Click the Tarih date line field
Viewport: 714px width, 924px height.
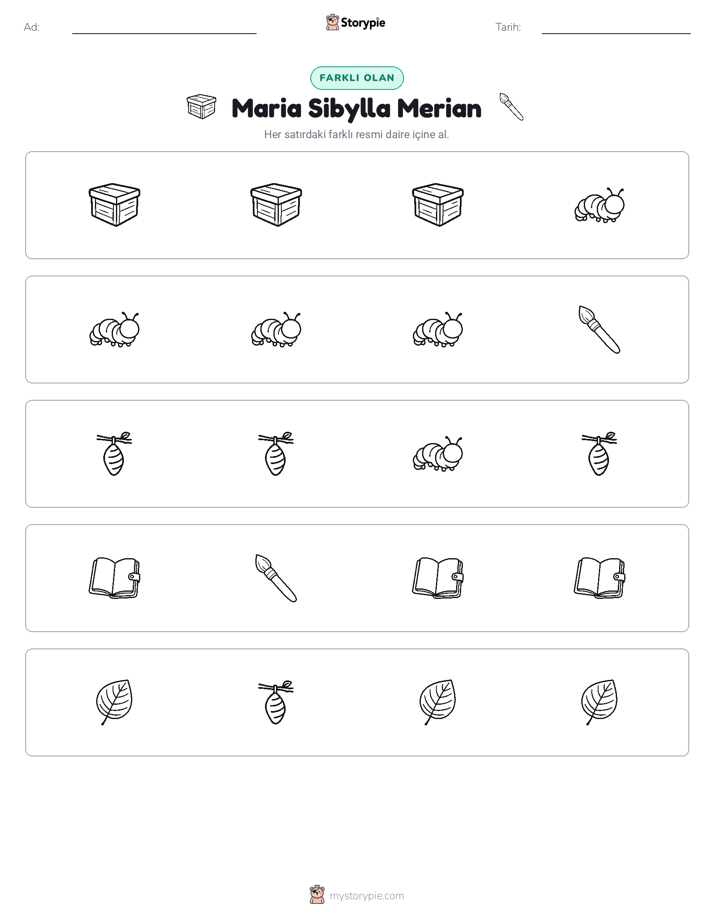[x=616, y=28]
